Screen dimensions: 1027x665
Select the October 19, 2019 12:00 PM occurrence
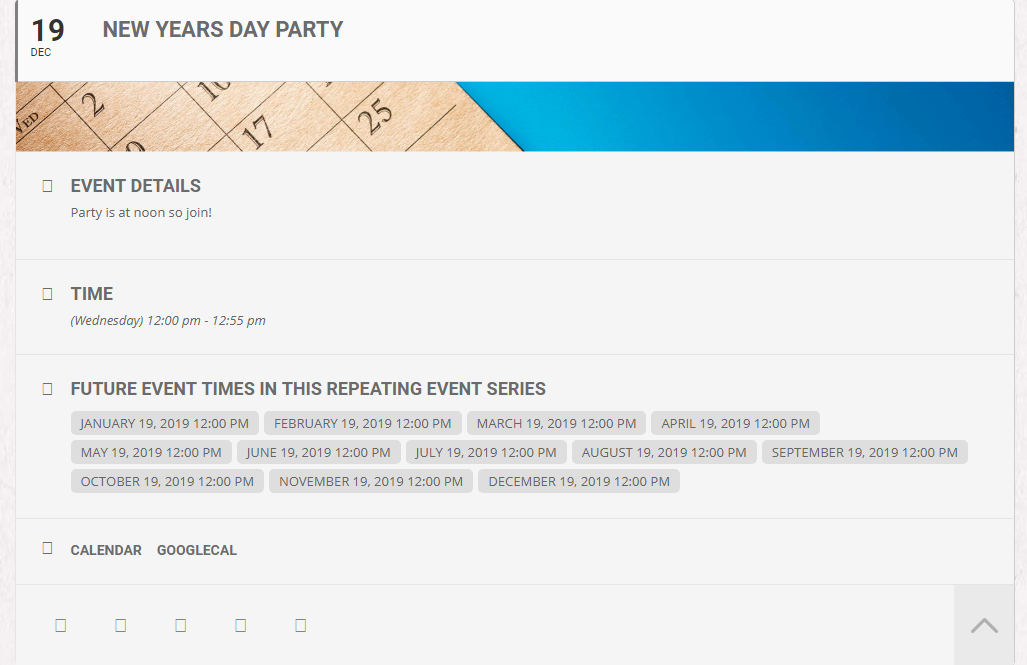pyautogui.click(x=167, y=481)
